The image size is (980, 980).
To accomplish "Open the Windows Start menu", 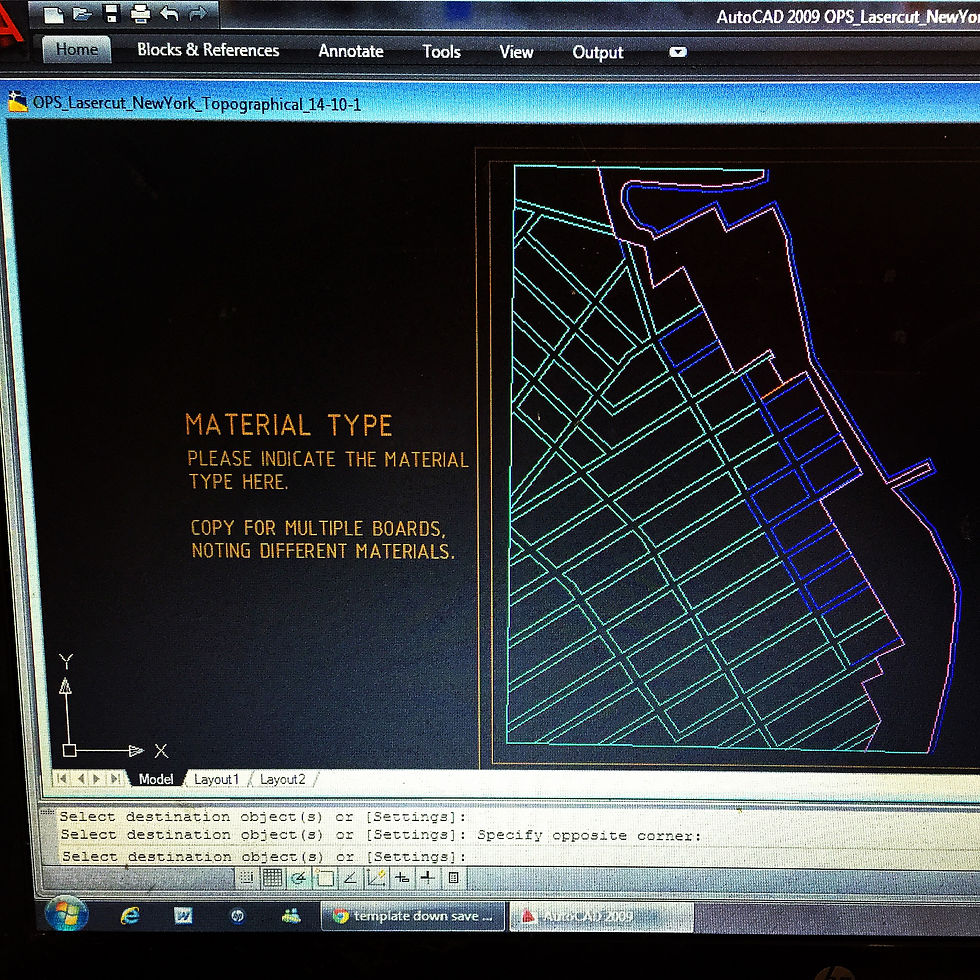I will pos(66,914).
